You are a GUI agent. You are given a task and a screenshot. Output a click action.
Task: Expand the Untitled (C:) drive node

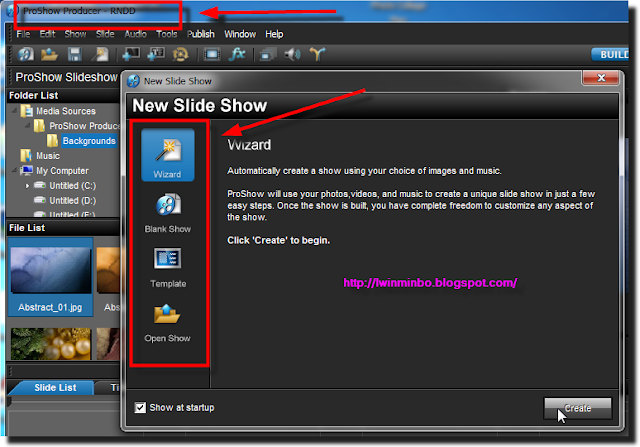pyautogui.click(x=27, y=186)
